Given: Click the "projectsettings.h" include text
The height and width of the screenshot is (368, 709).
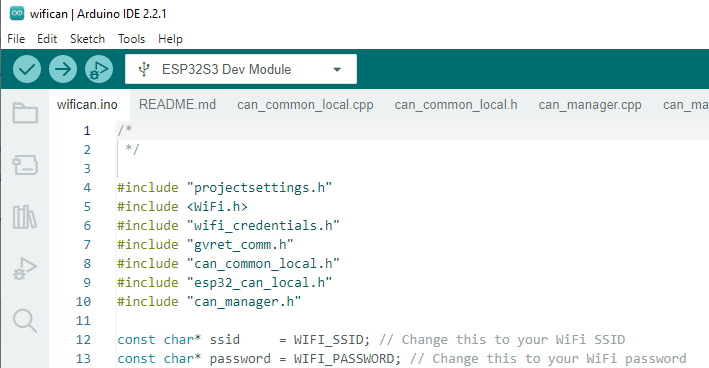Looking at the screenshot, I should [x=260, y=188].
